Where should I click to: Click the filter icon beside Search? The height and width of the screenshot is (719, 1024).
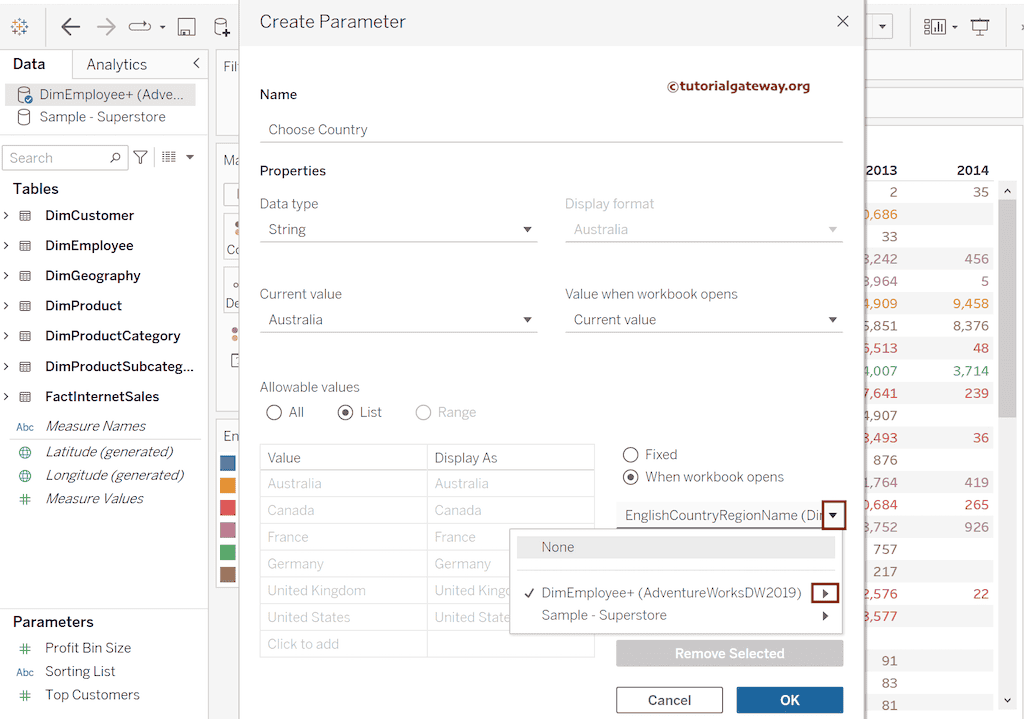(141, 157)
